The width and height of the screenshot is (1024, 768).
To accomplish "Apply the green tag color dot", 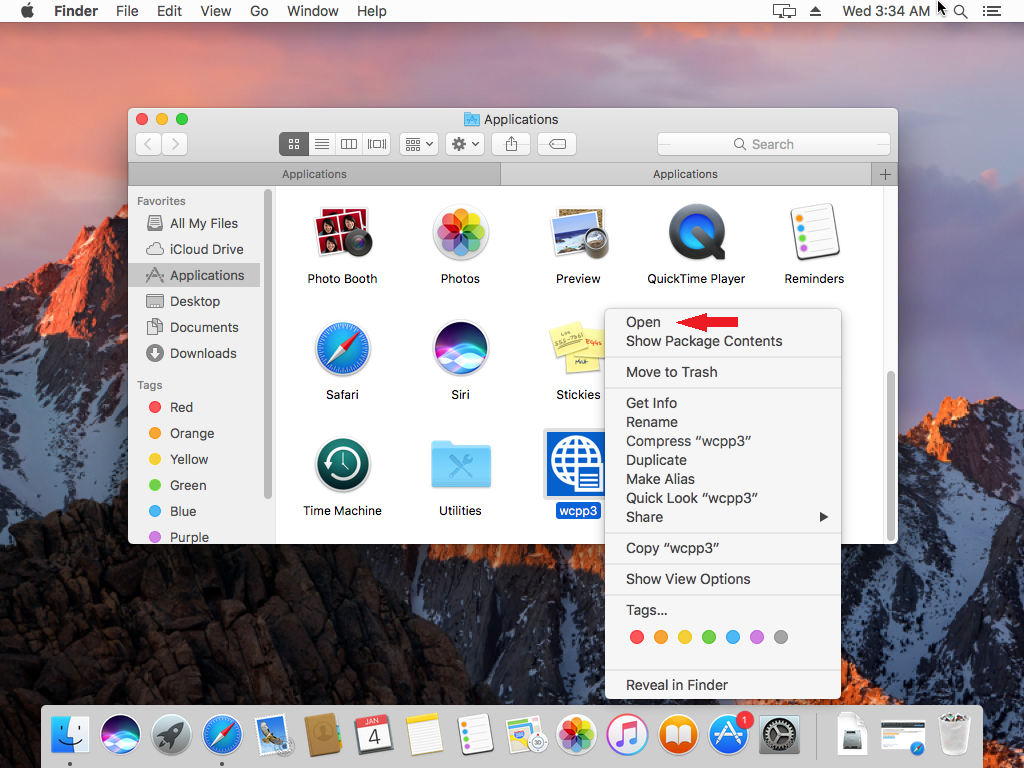I will [x=709, y=637].
